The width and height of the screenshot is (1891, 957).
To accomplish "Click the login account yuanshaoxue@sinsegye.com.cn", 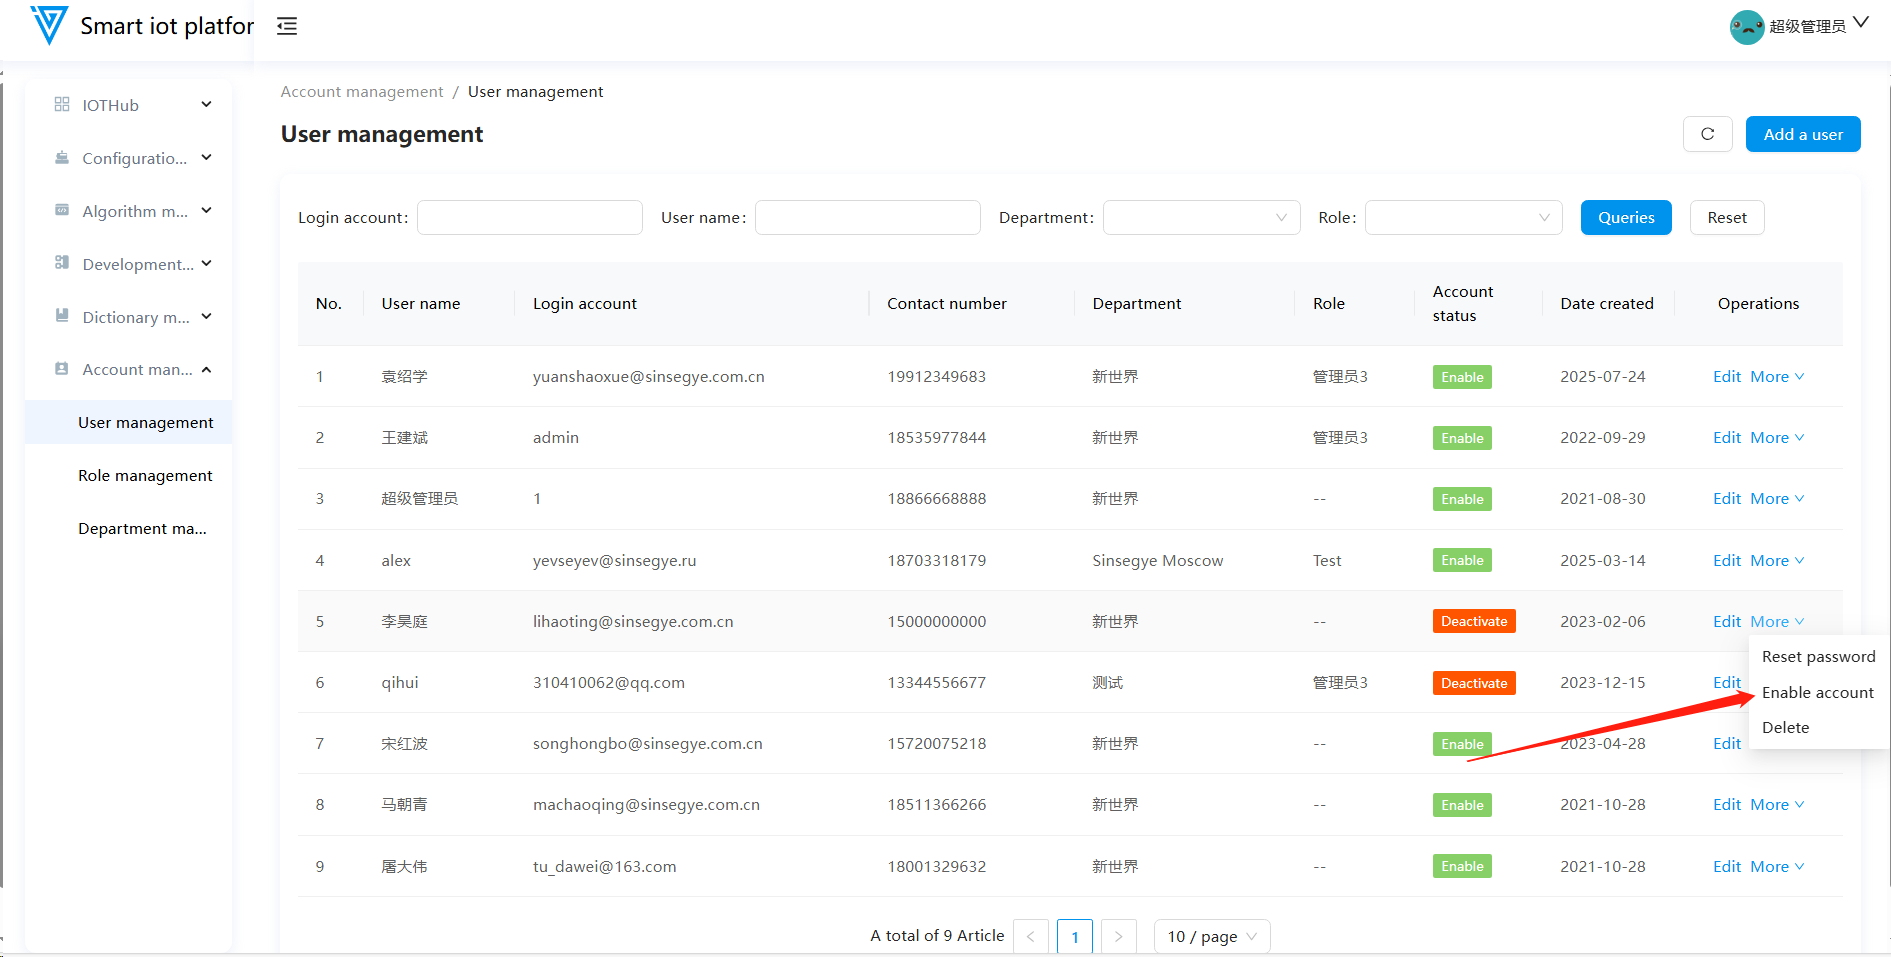I will point(649,377).
